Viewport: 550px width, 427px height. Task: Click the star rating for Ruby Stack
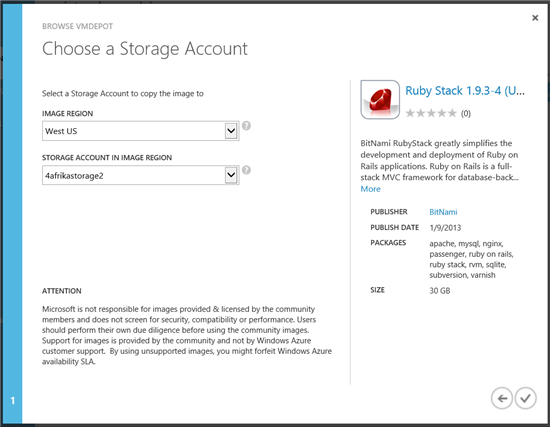(431, 113)
